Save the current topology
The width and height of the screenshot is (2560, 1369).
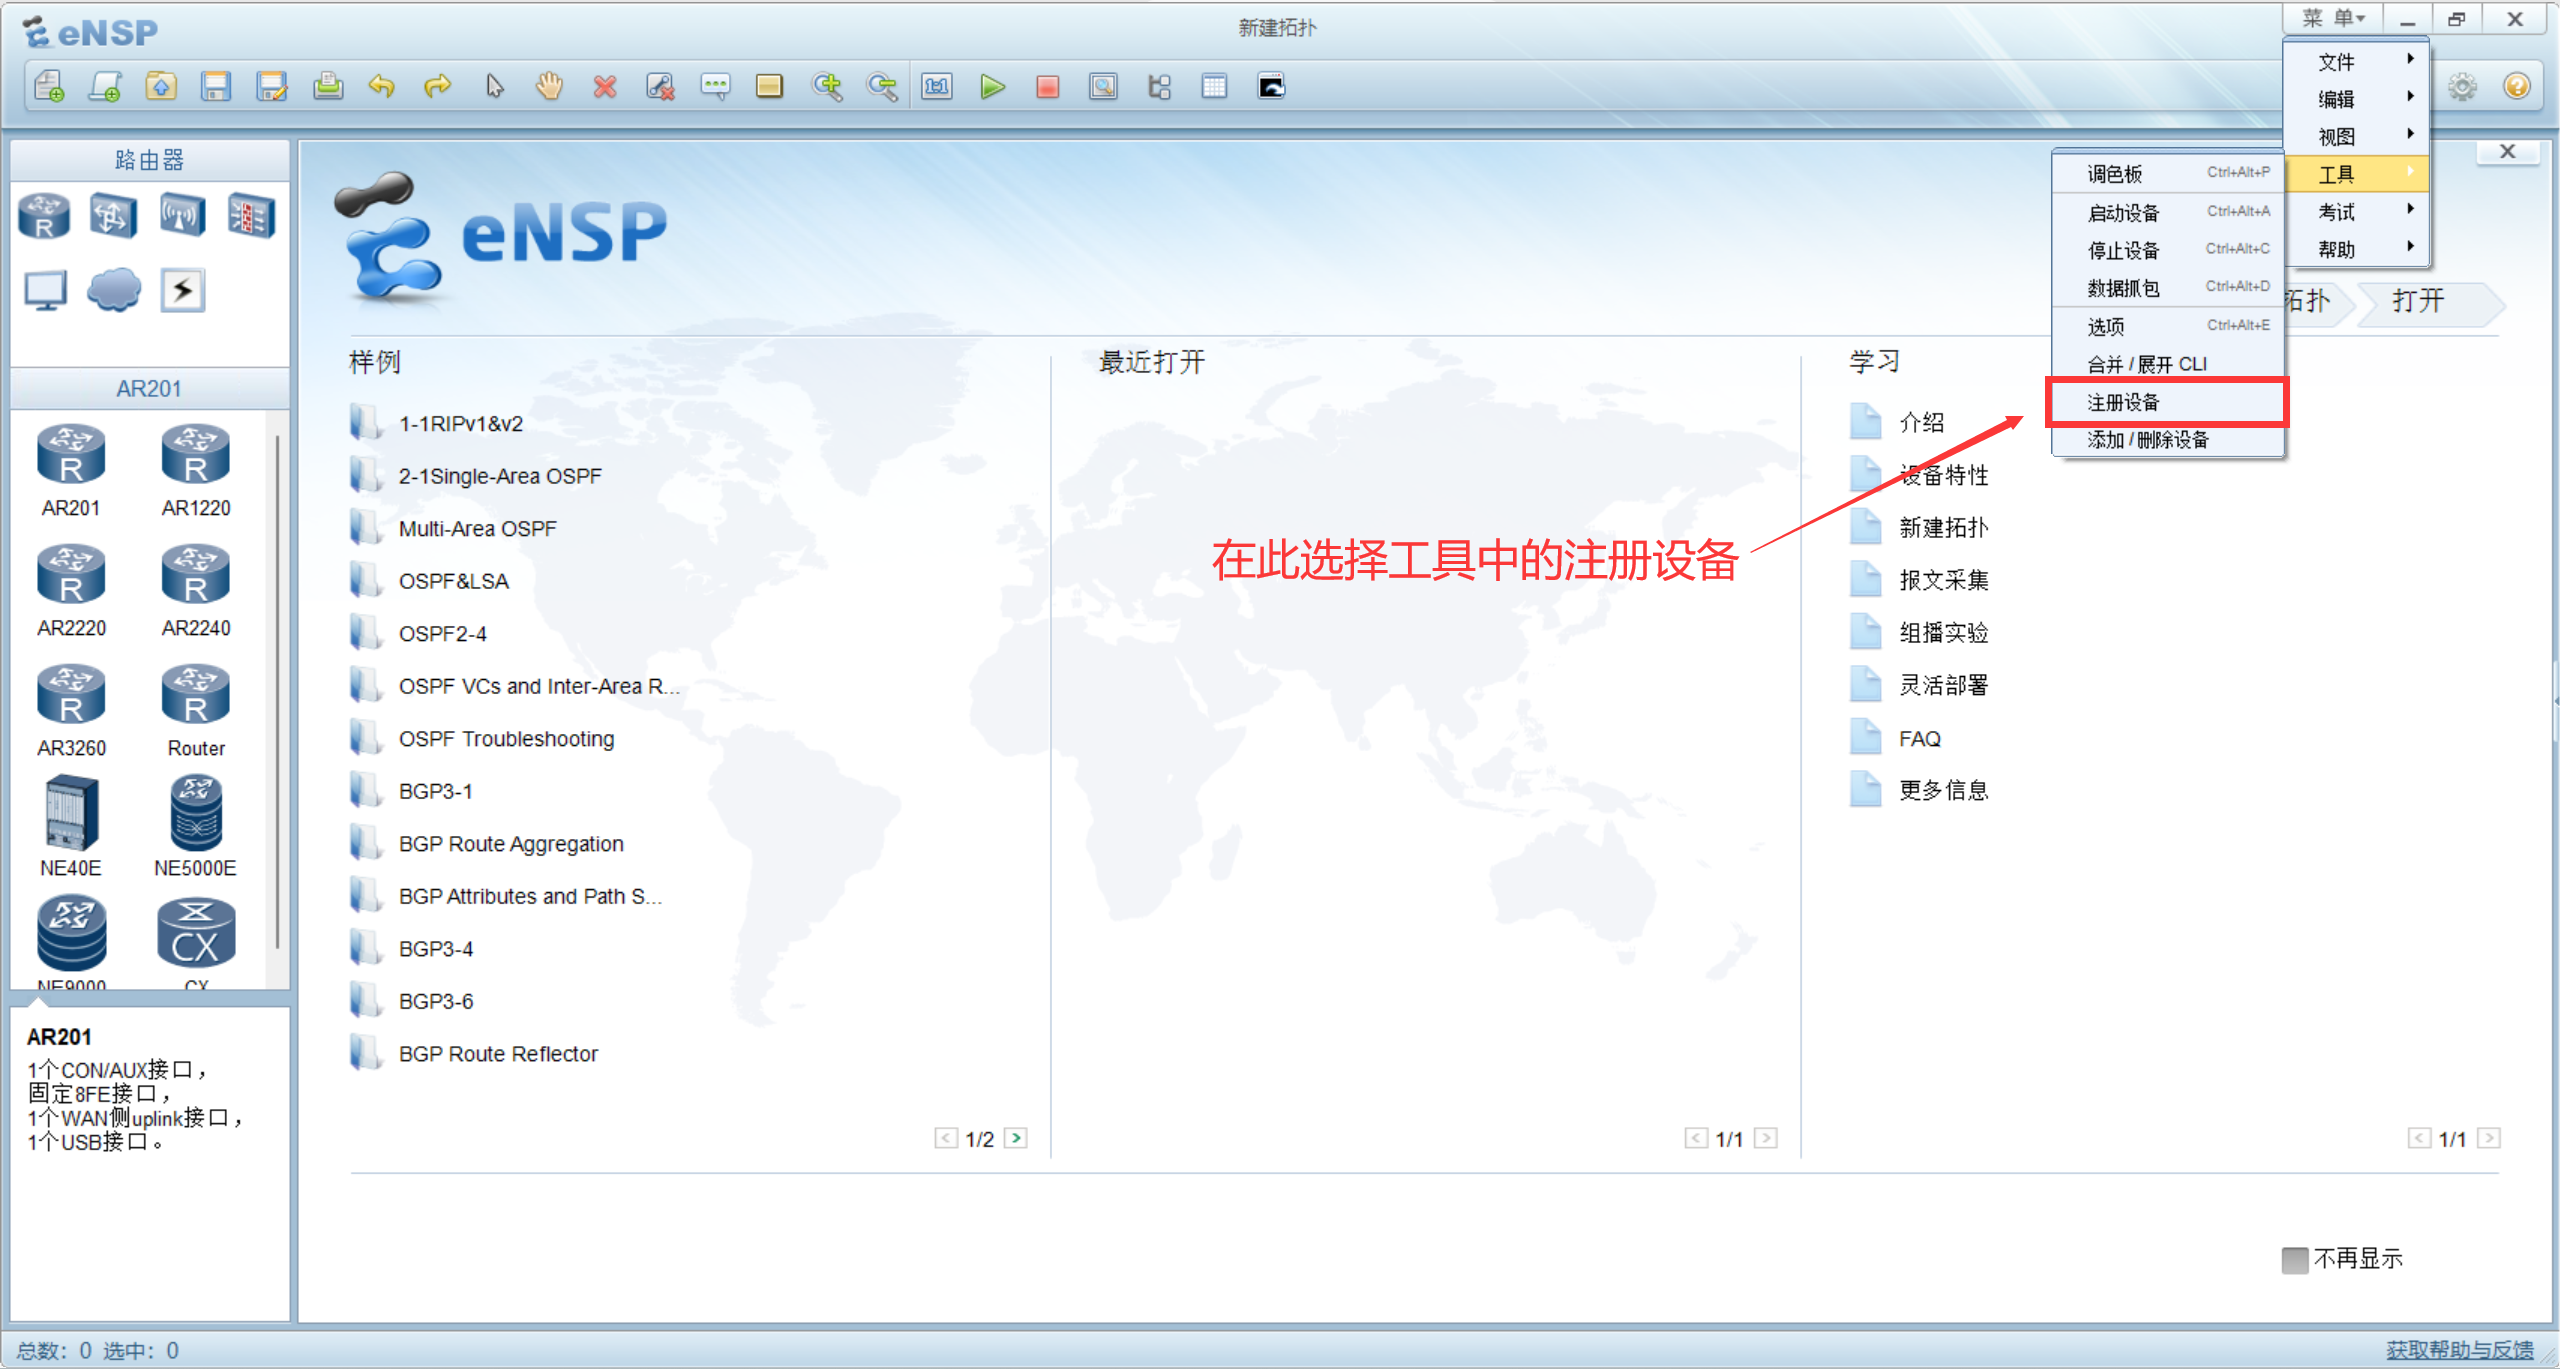click(x=216, y=87)
